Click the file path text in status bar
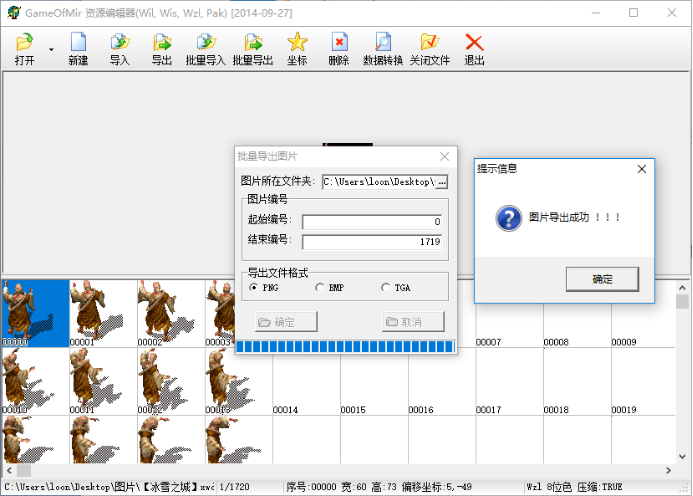Image resolution: width=693 pixels, height=496 pixels. click(109, 487)
